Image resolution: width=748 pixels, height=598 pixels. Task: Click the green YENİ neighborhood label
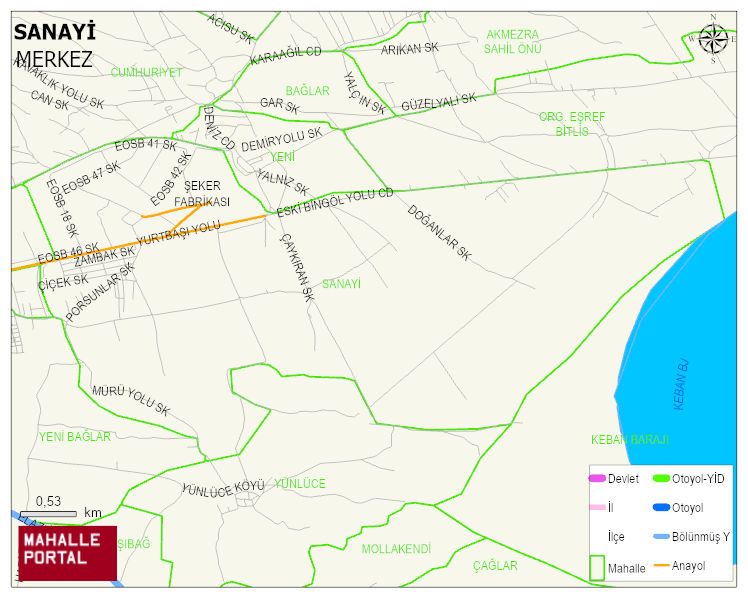tap(282, 156)
